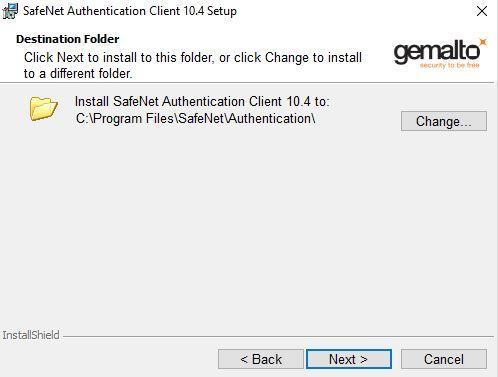Click the orange star on gemalto logo
498x377 pixels.
[x=483, y=42]
